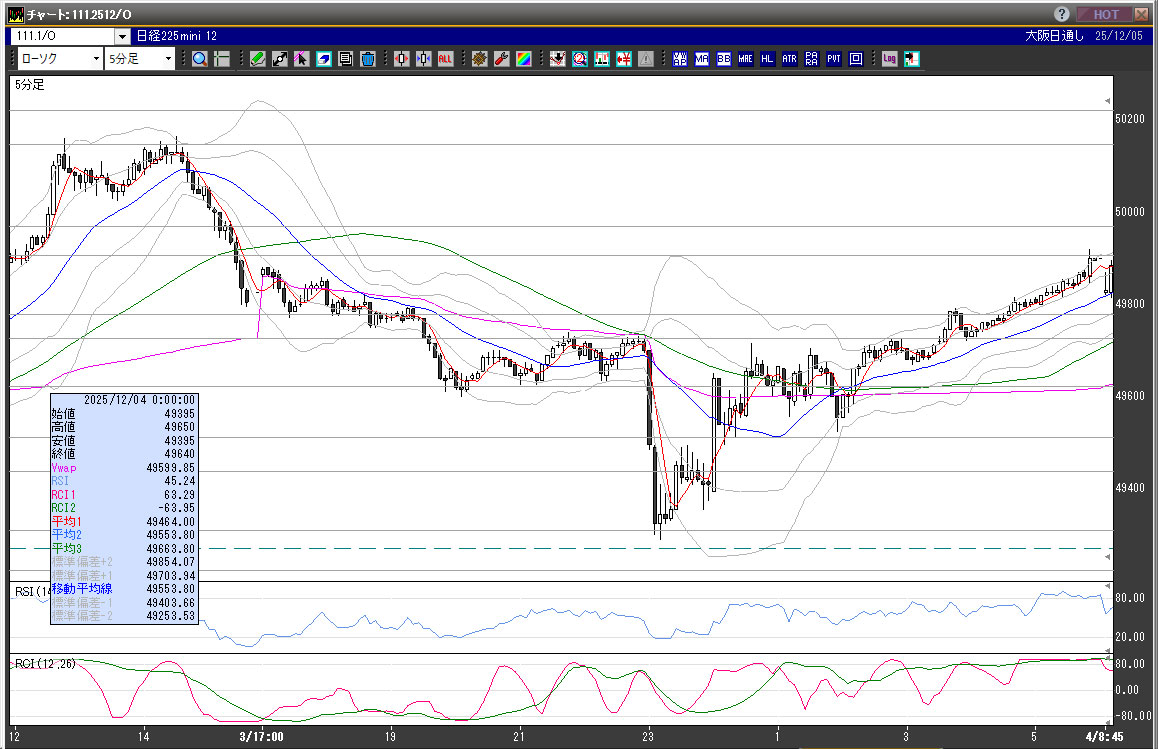Select the green pencil drawing tool
This screenshot has height=749, width=1158.
(x=258, y=59)
